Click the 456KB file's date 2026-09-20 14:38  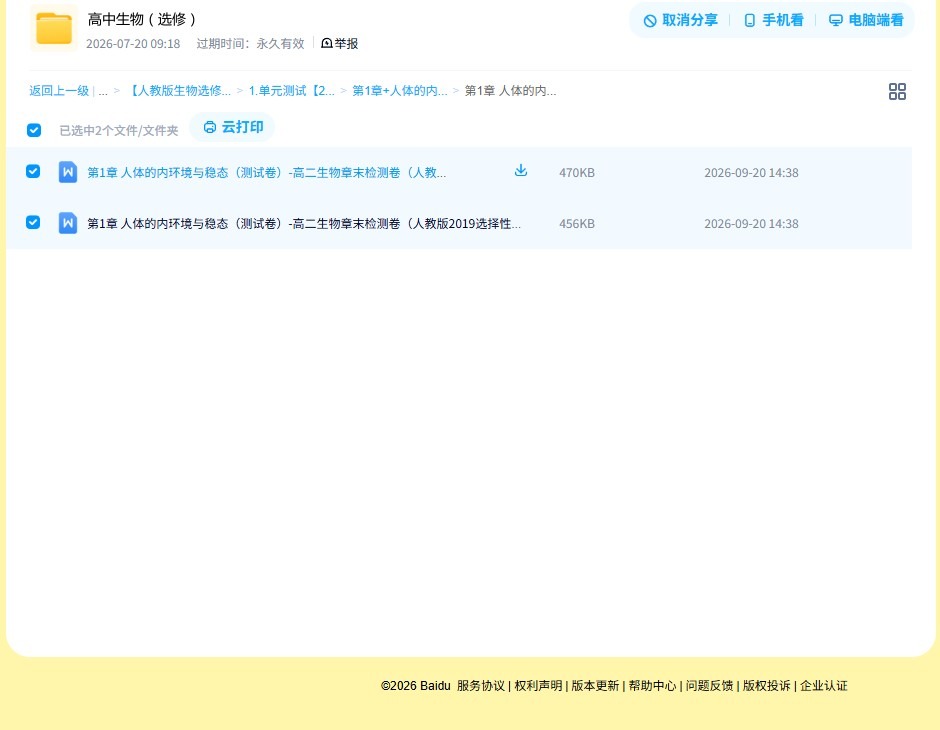[751, 224]
